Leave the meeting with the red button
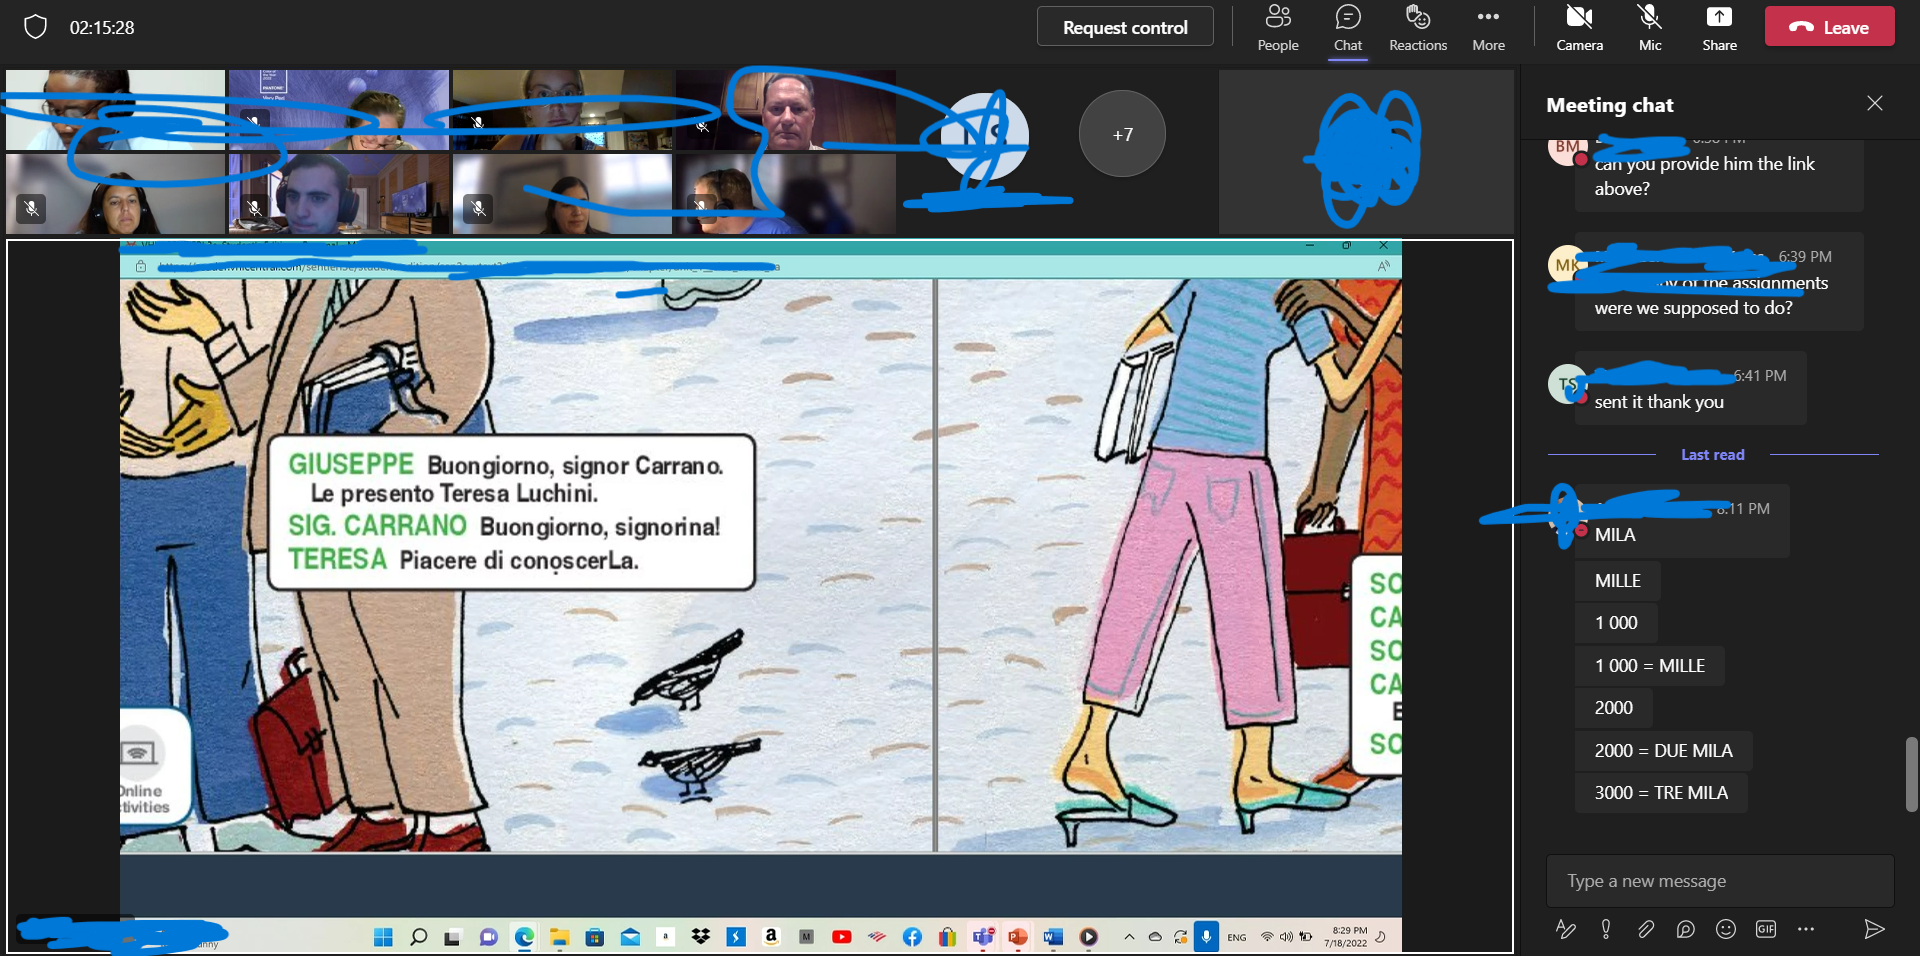 [1829, 27]
